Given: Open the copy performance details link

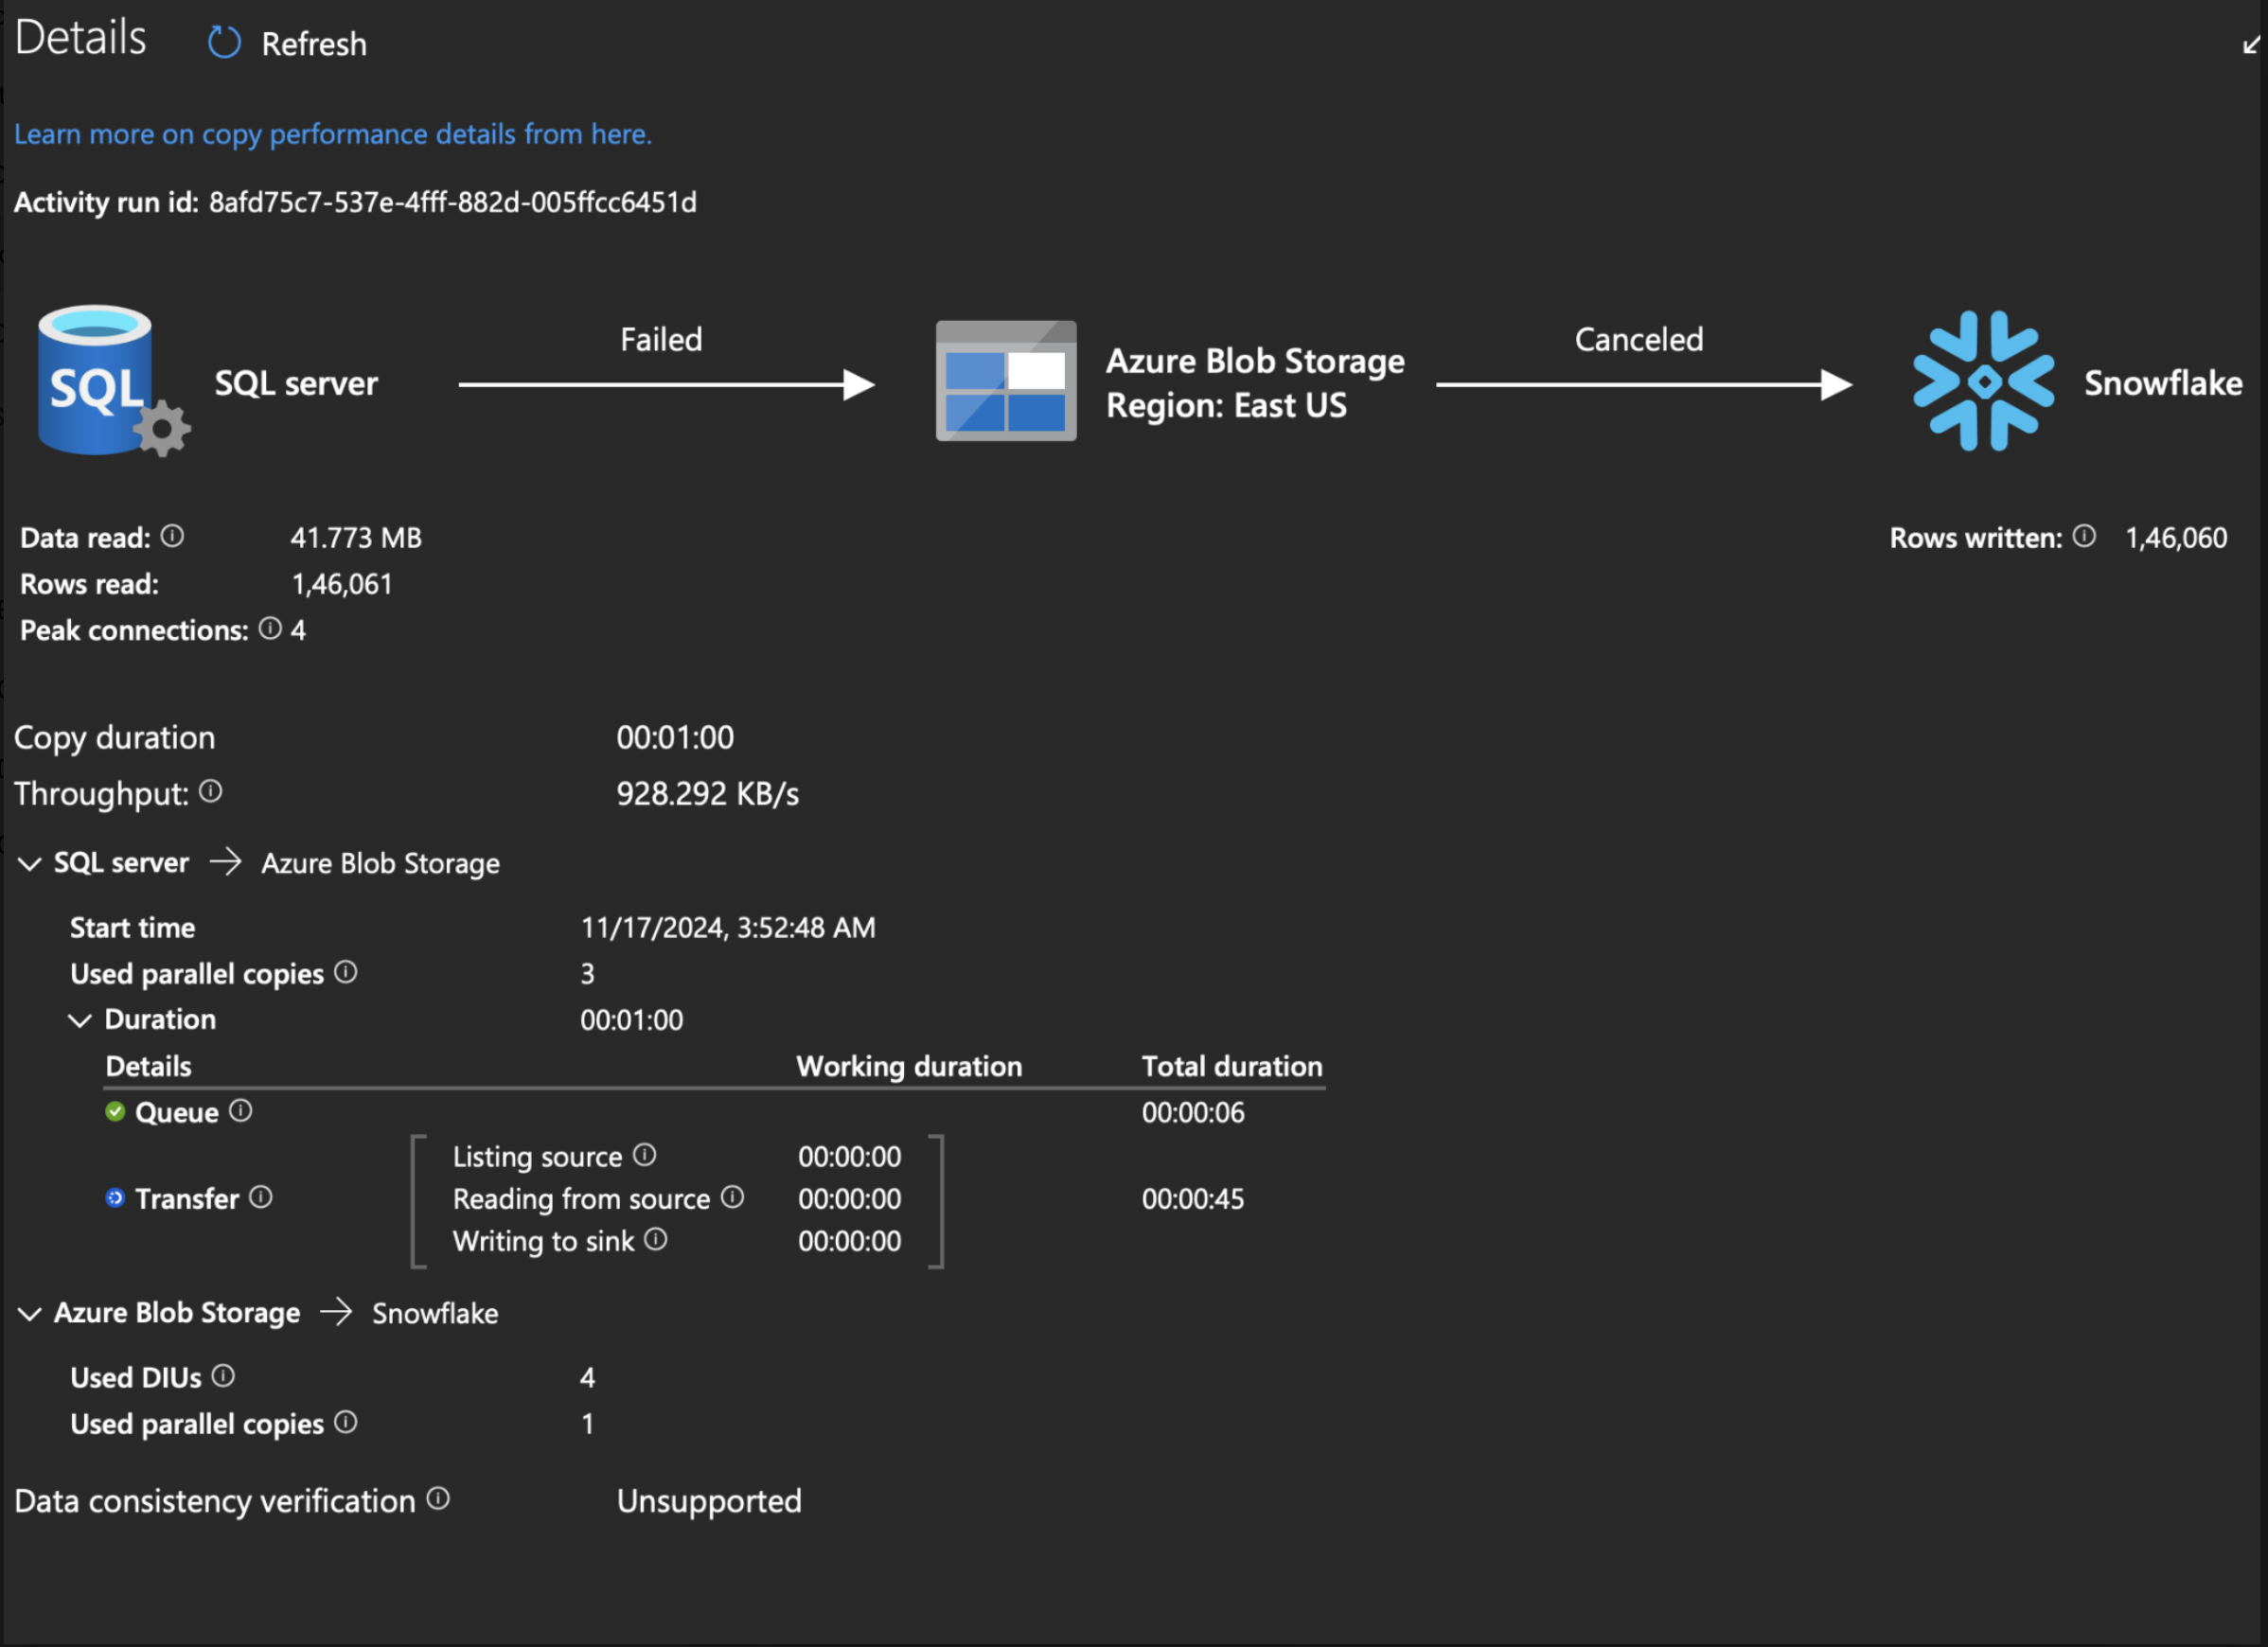Looking at the screenshot, I should (x=332, y=134).
